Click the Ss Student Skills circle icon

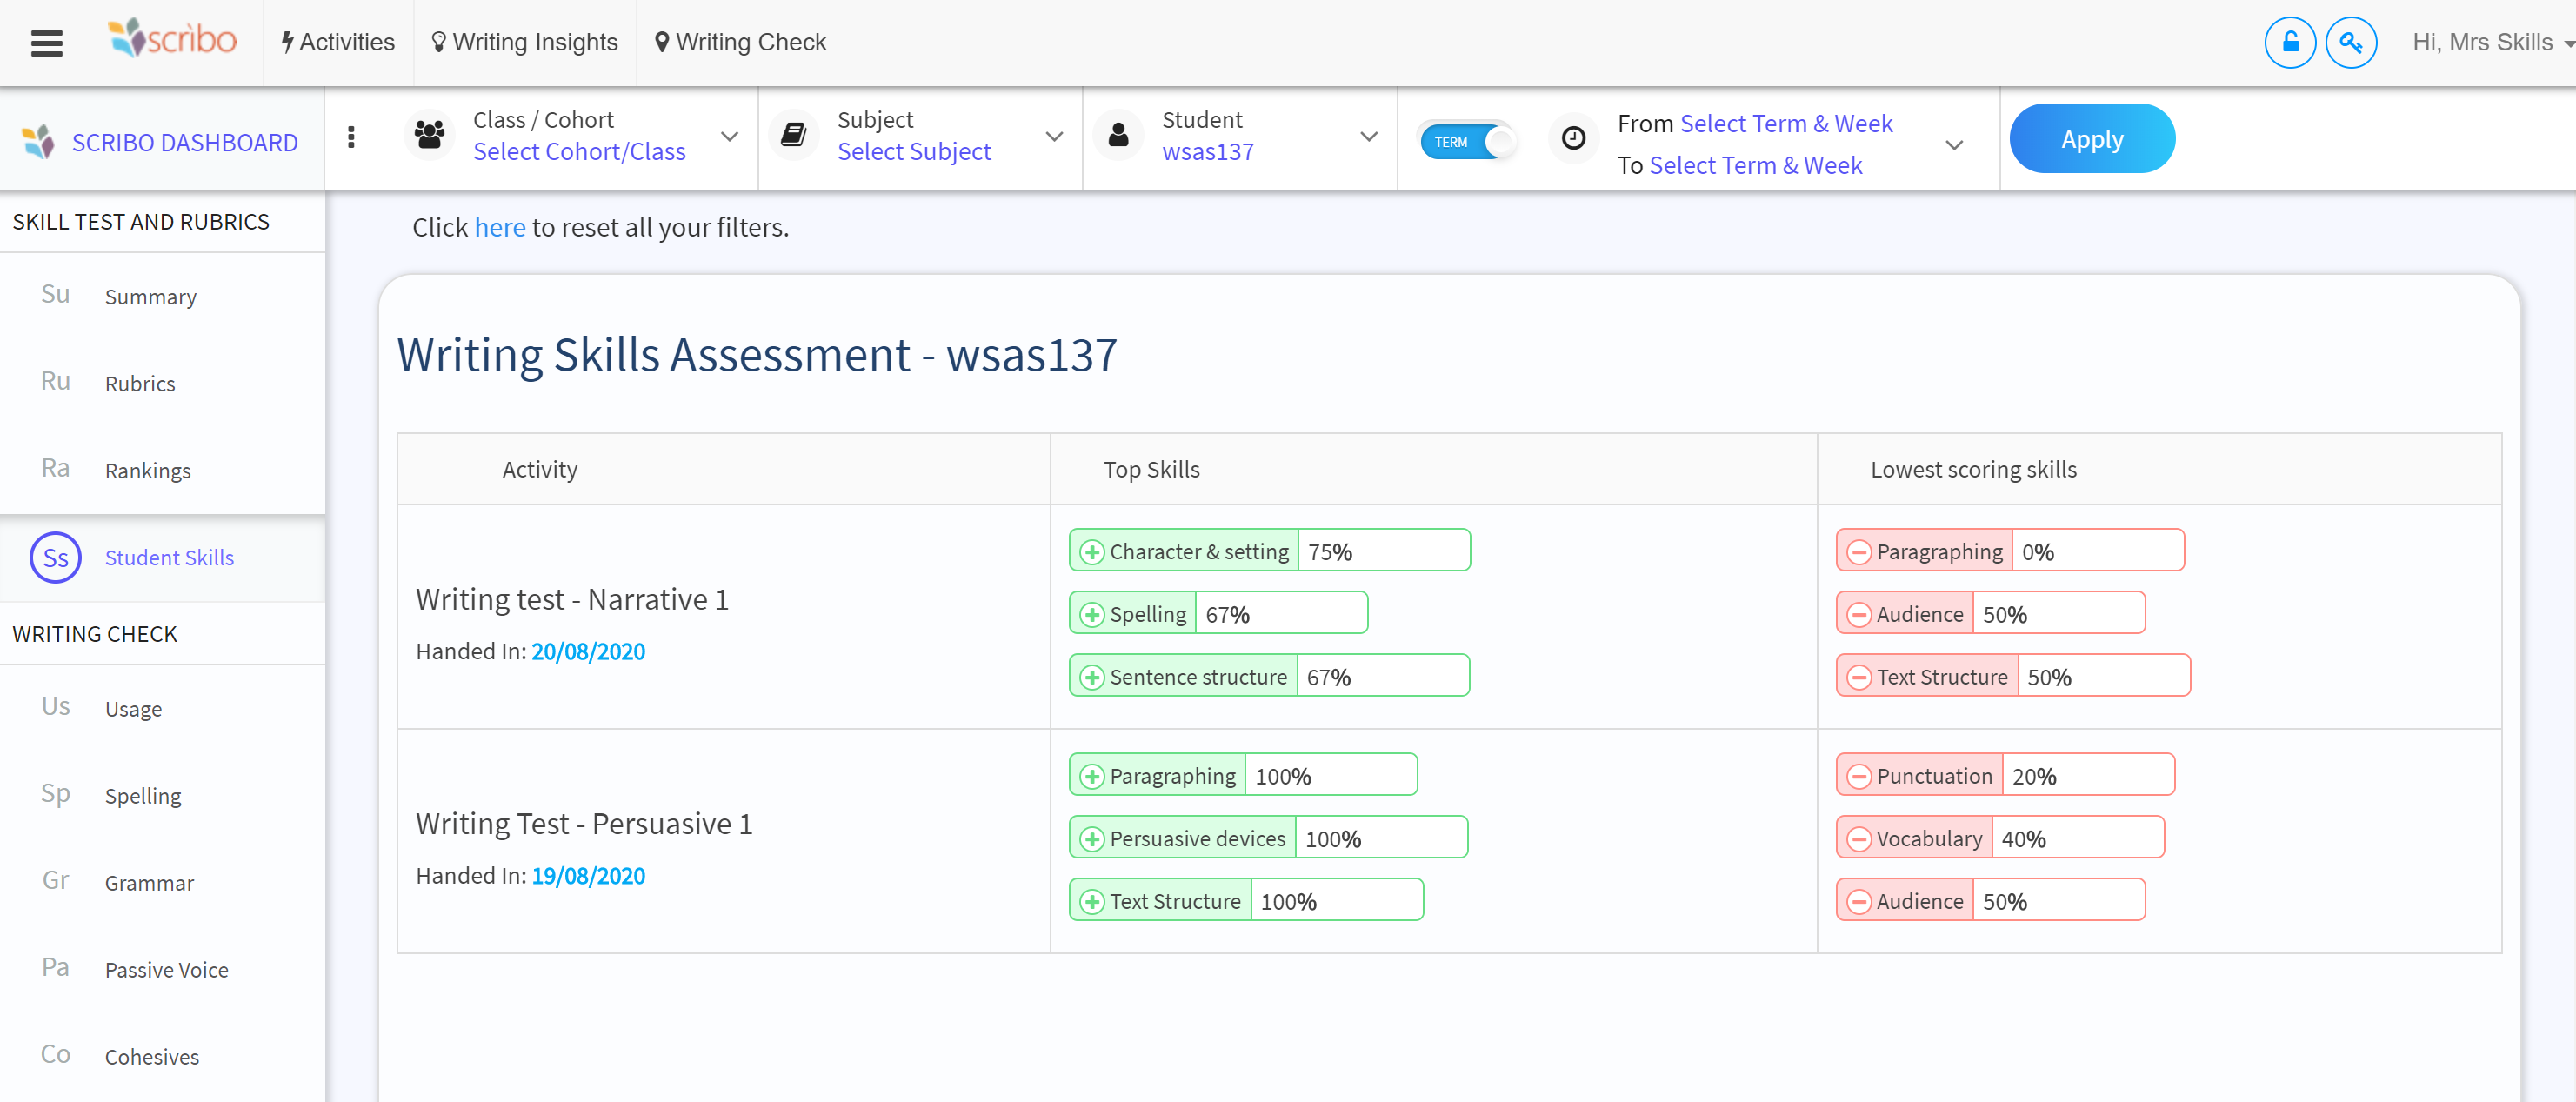click(56, 557)
